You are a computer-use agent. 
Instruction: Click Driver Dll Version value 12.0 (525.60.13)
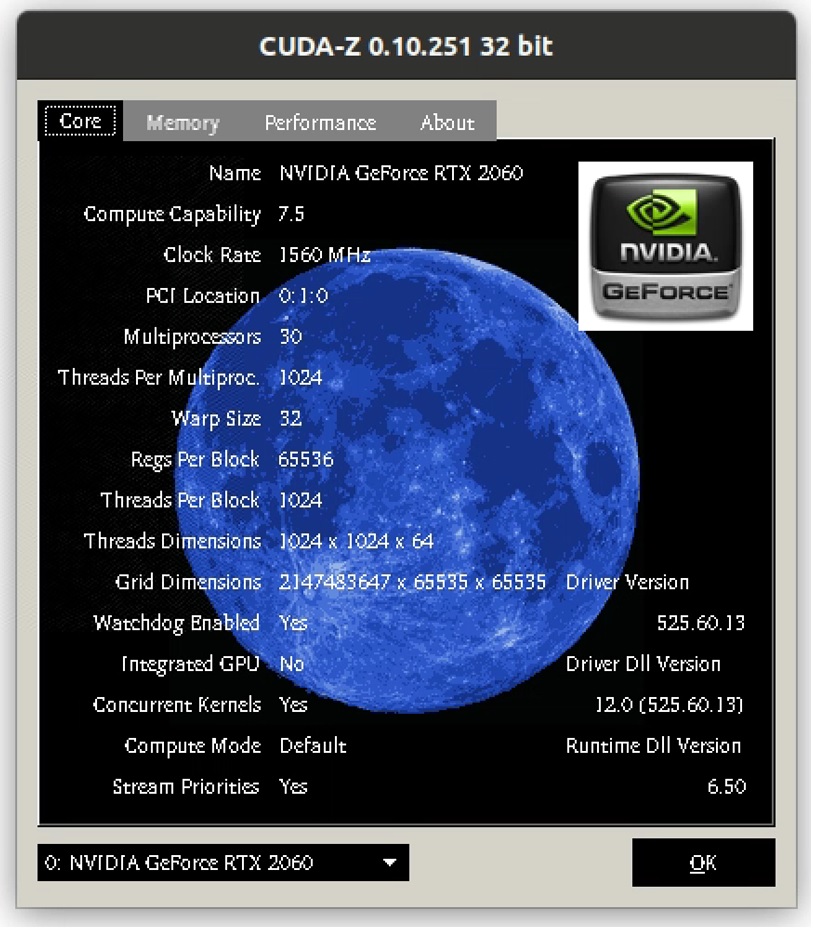coord(669,704)
